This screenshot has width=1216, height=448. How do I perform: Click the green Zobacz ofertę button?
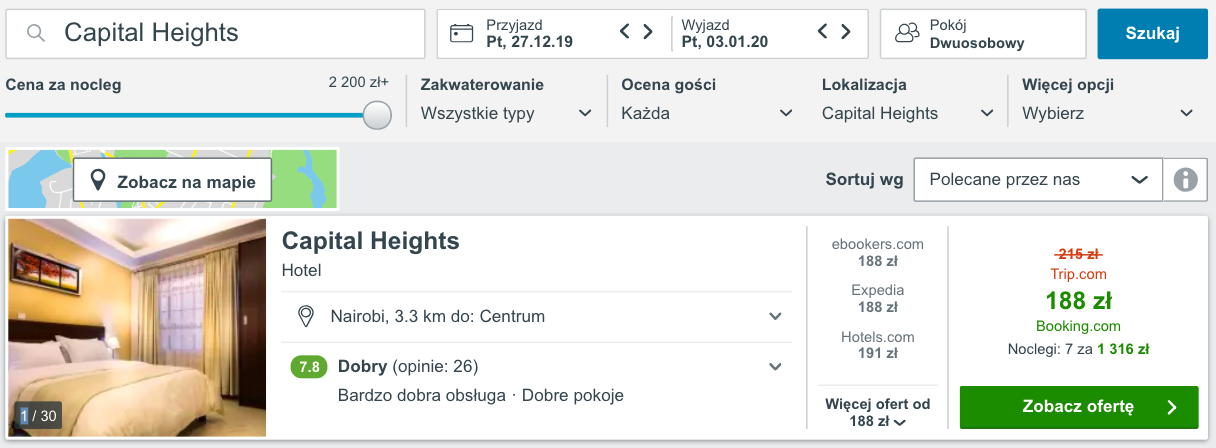pyautogui.click(x=1078, y=407)
